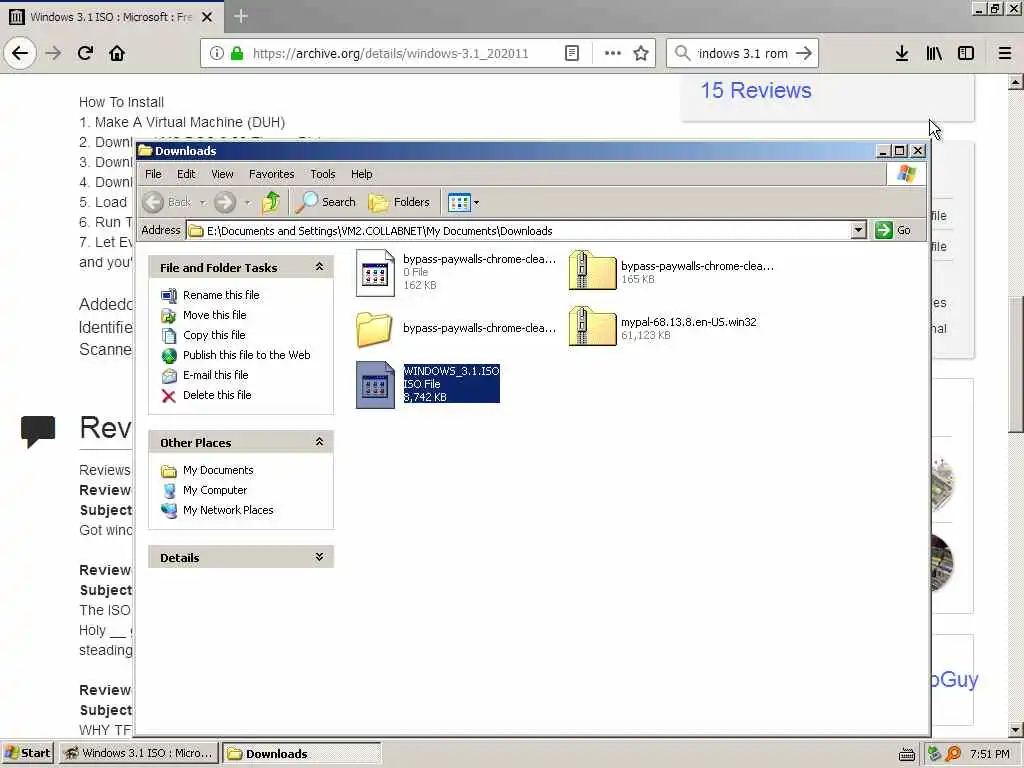Image resolution: width=1024 pixels, height=768 pixels.
Task: Open Firefox downloads panel
Action: [x=902, y=53]
